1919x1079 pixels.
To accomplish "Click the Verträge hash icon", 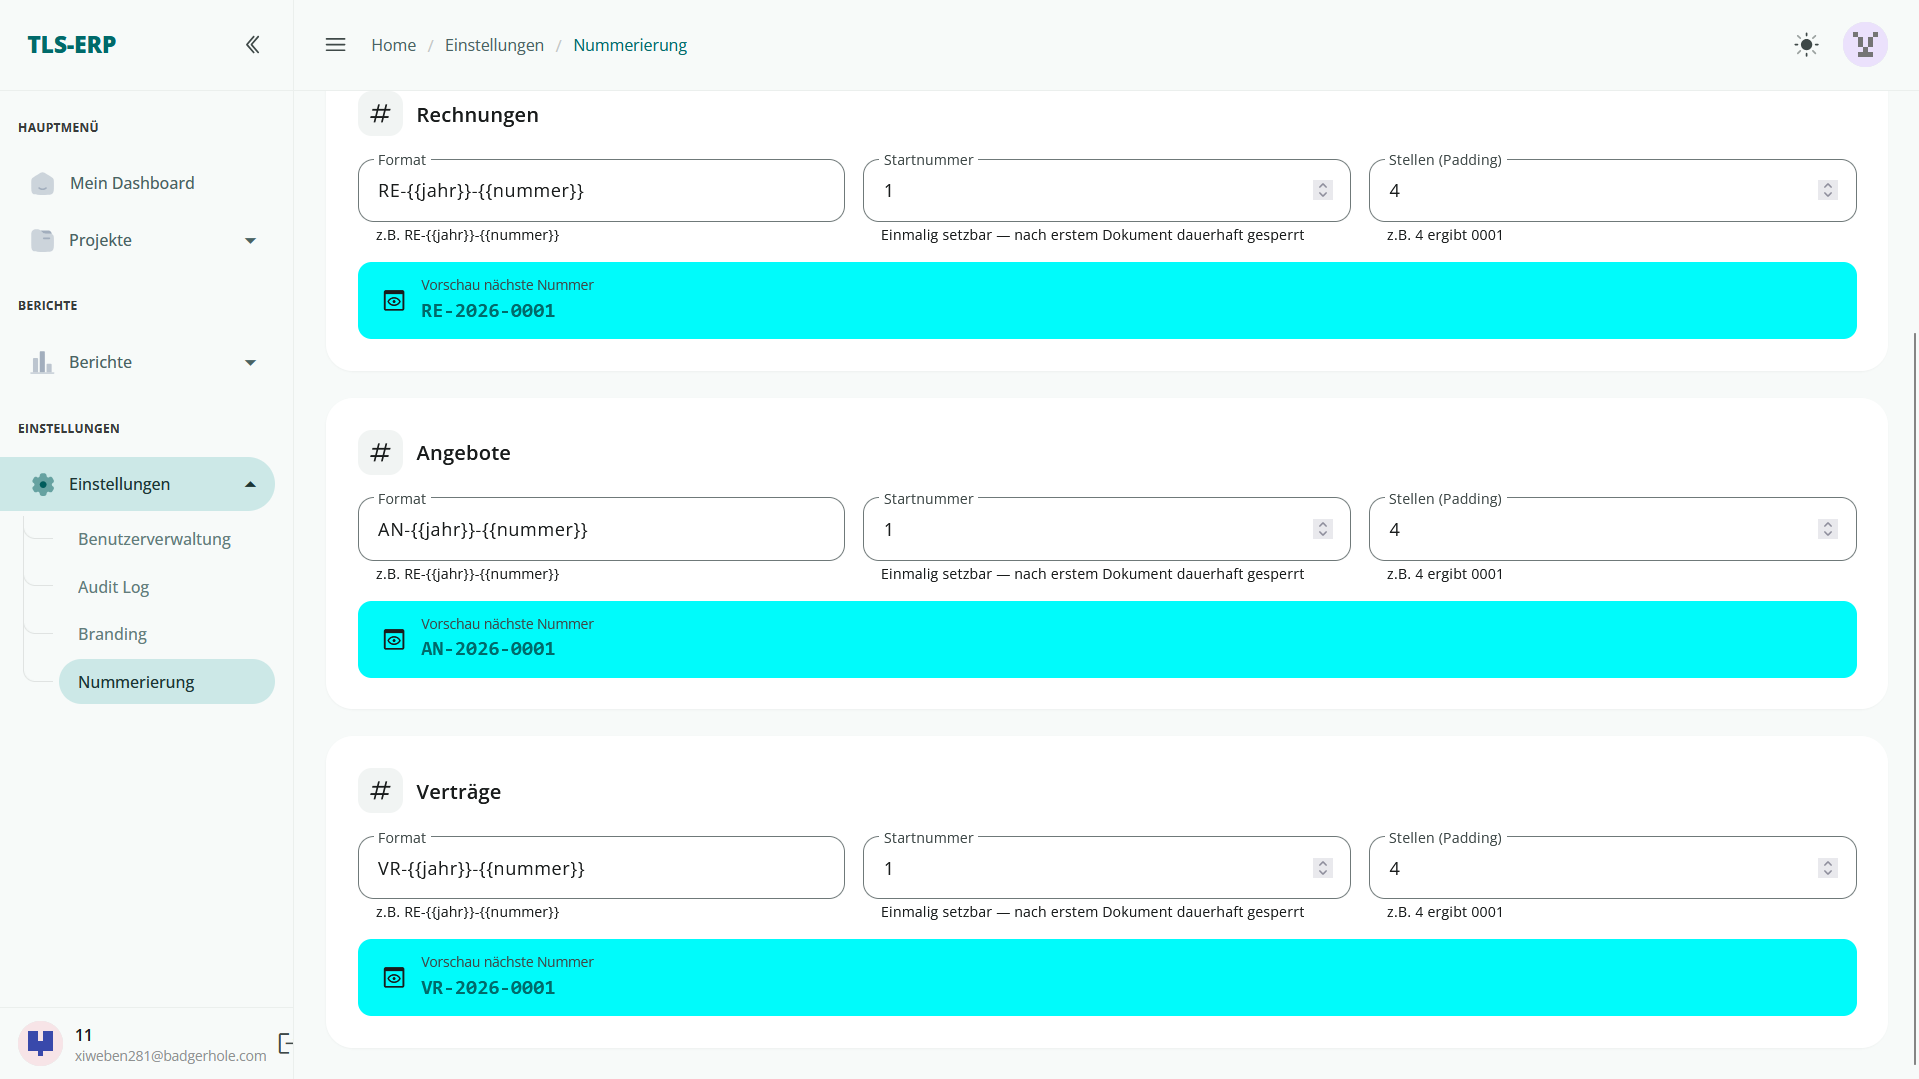I will tap(380, 791).
